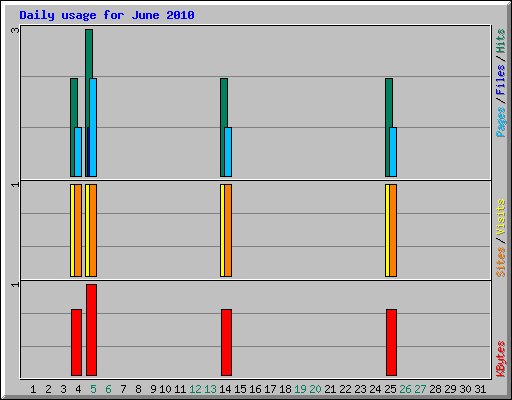
Task: Click the cyan Pages bar for day 25
Action: (x=393, y=152)
